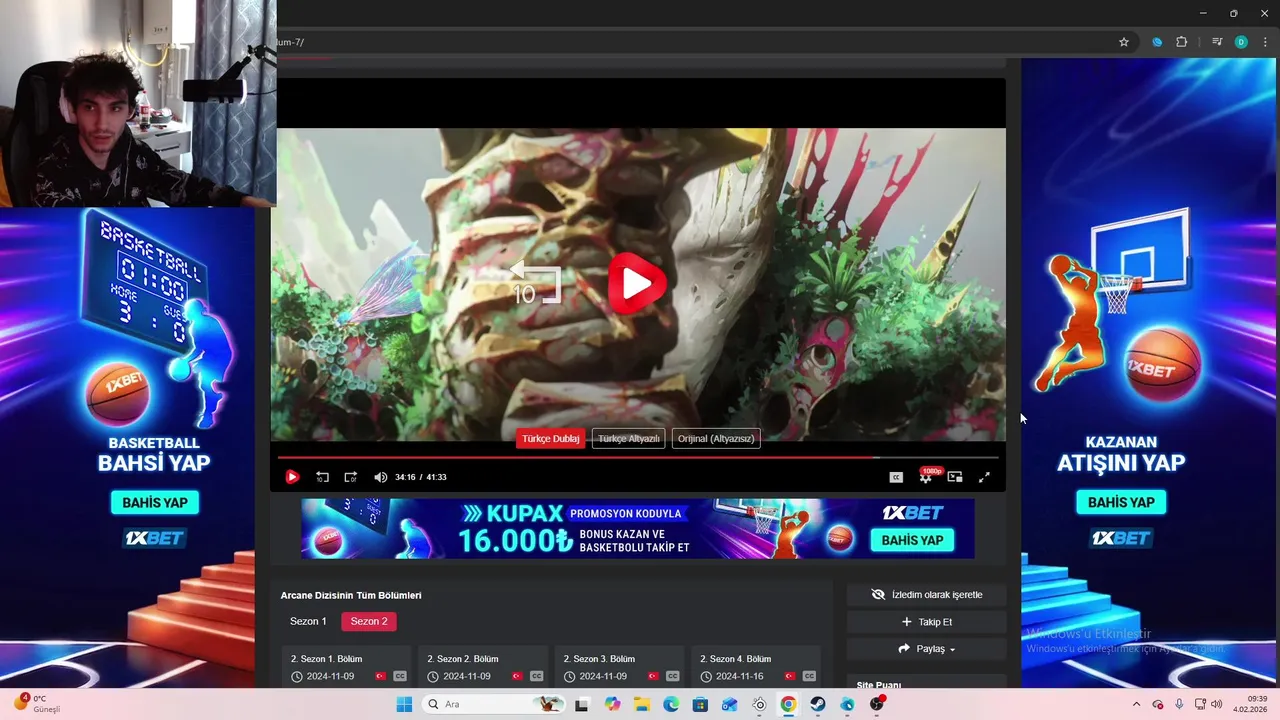Screen dimensions: 1280x720
Task: Click the Takip Et follow button
Action: [926, 622]
